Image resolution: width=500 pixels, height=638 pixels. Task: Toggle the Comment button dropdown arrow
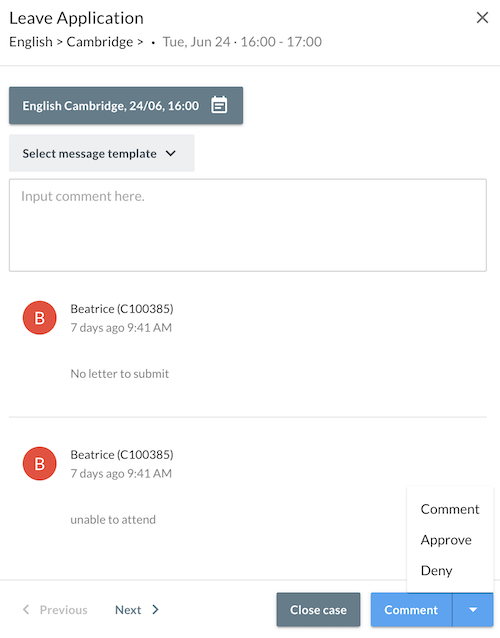click(473, 610)
